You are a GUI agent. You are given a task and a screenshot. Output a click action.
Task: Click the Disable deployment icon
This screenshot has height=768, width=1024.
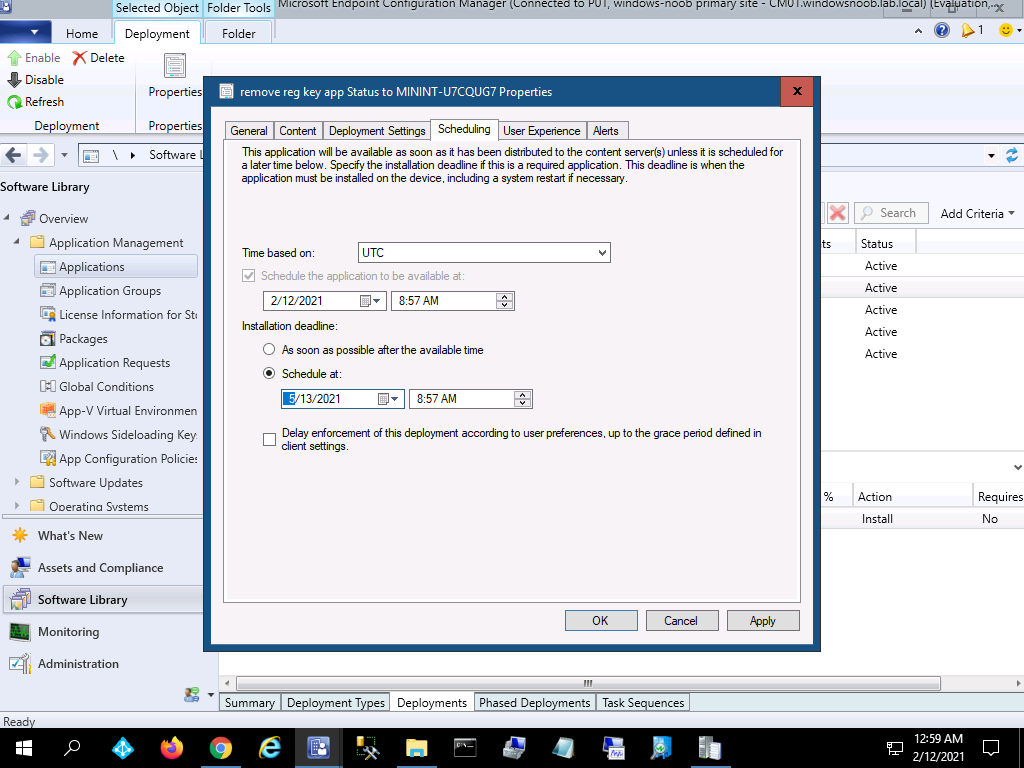click(14, 80)
